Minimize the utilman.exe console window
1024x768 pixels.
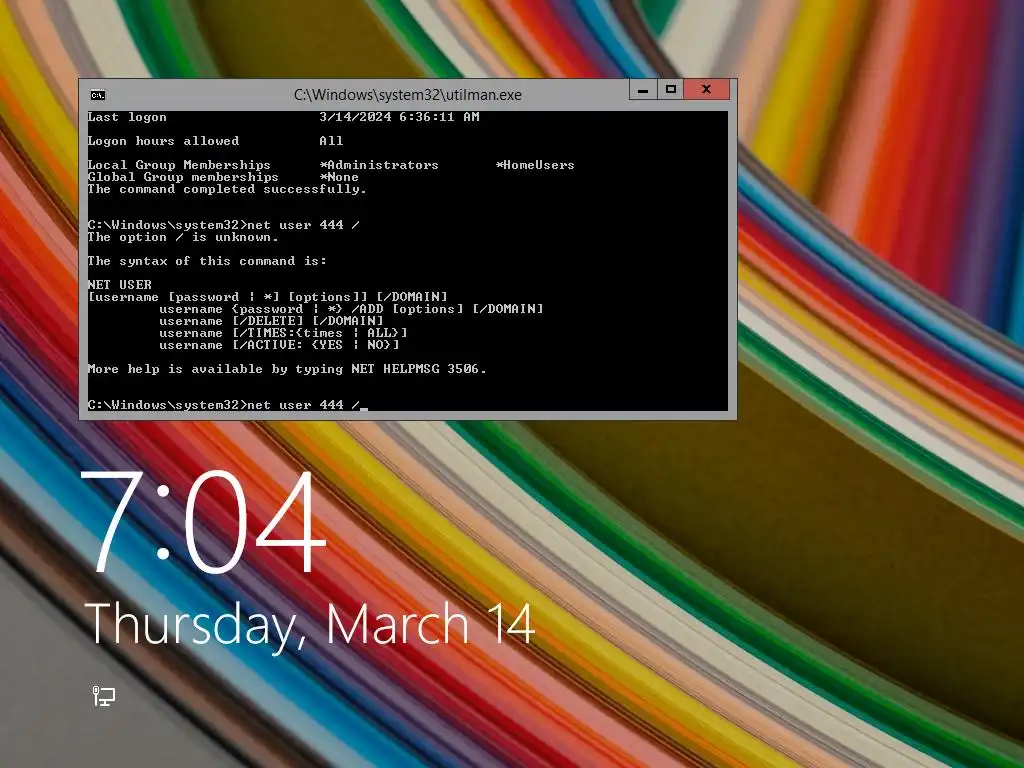point(643,89)
